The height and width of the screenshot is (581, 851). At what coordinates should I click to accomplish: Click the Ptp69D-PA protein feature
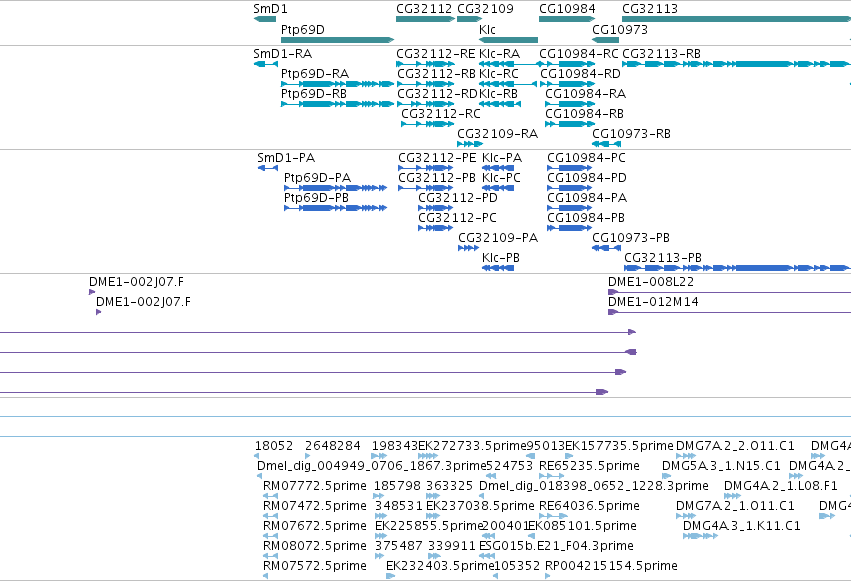coord(335,188)
